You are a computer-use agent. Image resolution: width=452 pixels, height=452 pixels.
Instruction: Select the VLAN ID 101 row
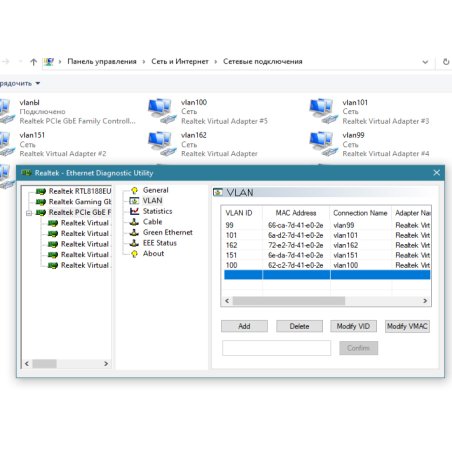(327, 235)
